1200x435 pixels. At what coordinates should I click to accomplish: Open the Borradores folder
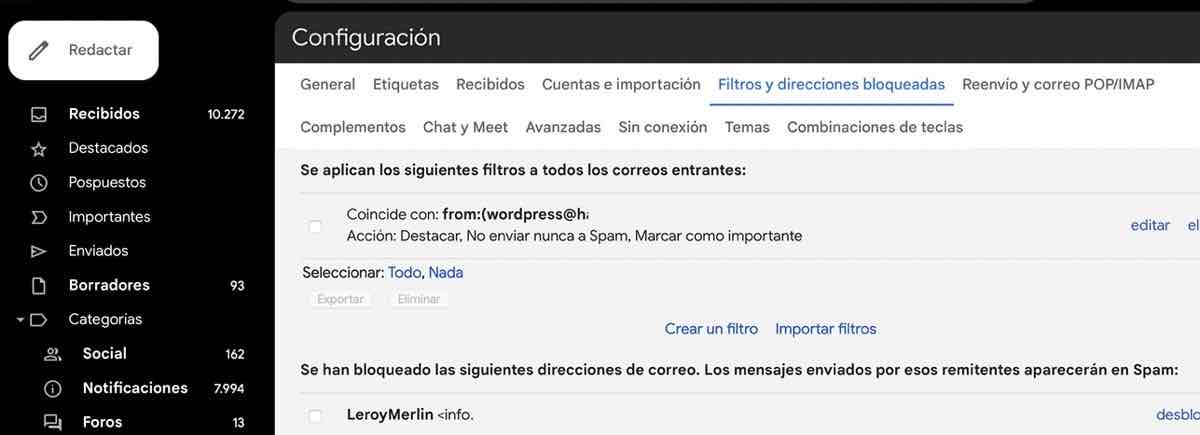(109, 285)
